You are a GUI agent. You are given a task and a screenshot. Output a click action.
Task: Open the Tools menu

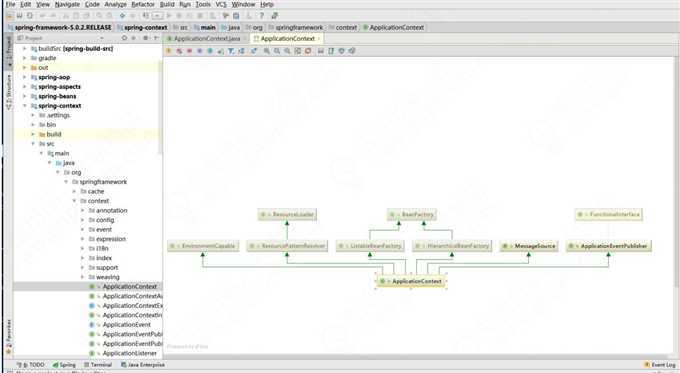click(203, 4)
